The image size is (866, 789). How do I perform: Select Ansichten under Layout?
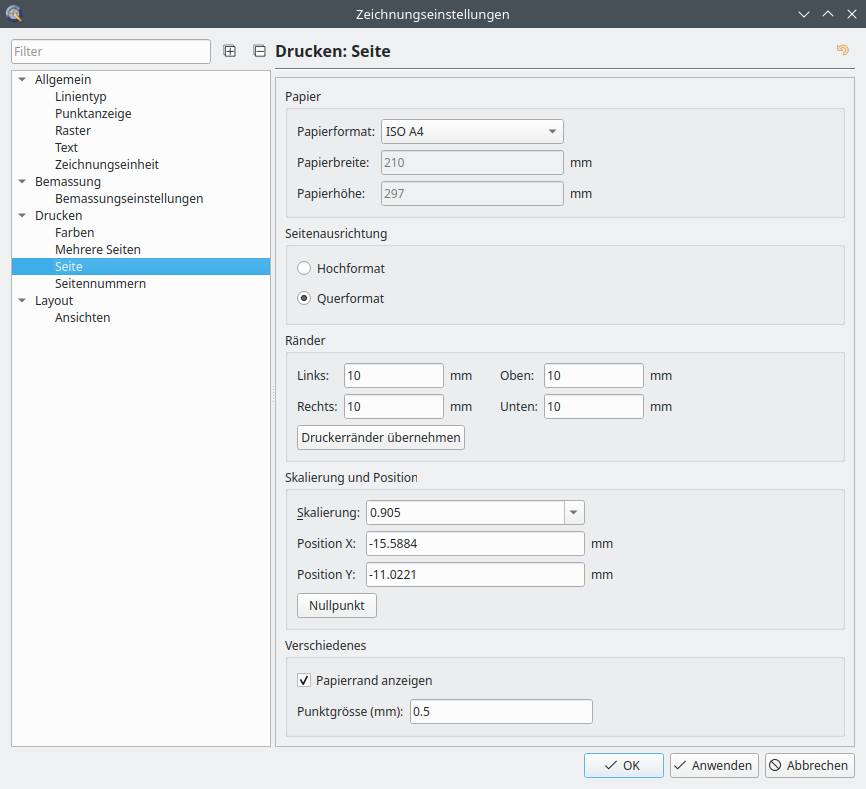coord(83,317)
